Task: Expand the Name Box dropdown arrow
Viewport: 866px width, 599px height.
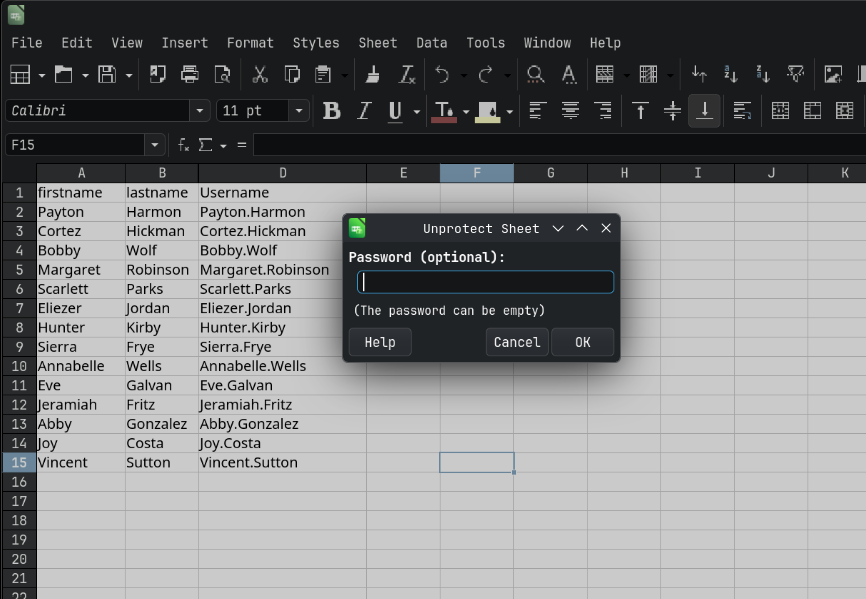Action: (154, 145)
